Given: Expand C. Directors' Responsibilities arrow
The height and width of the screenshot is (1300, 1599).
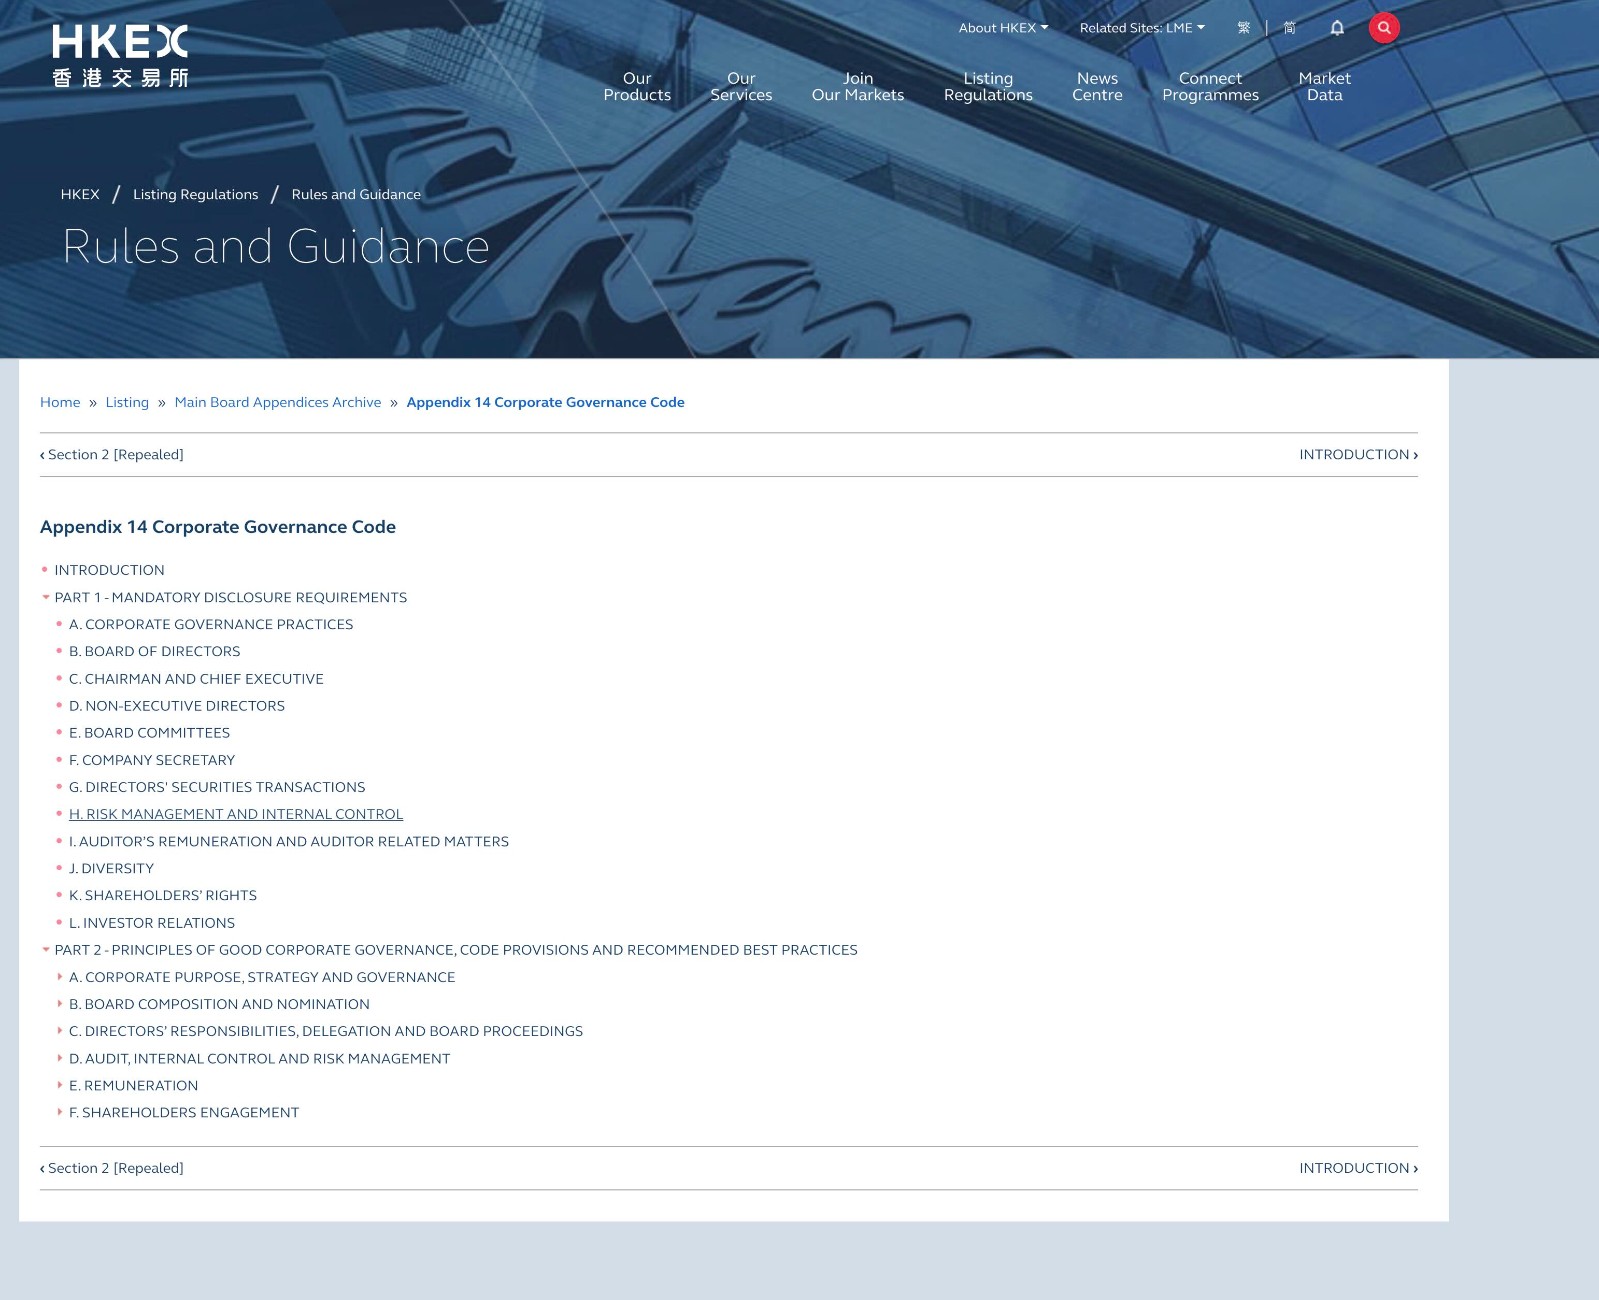Looking at the screenshot, I should pos(60,1031).
